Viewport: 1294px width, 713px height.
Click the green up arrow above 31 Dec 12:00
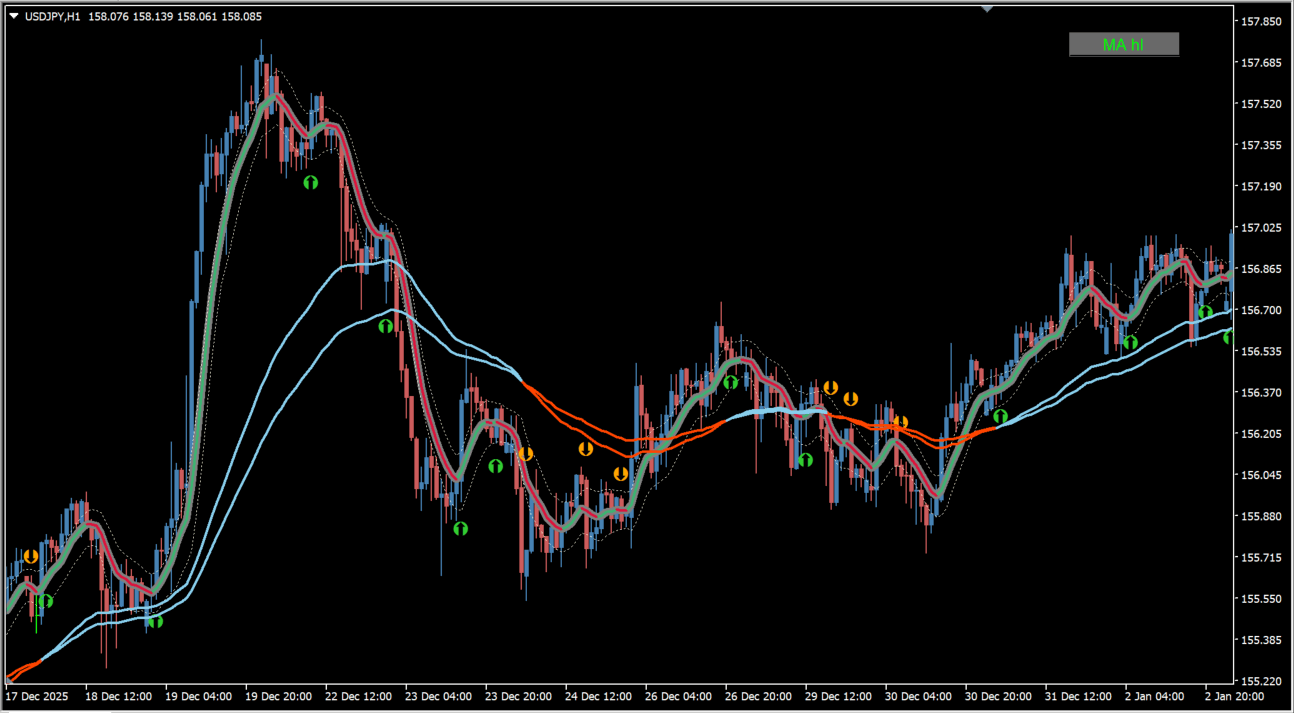[1130, 342]
